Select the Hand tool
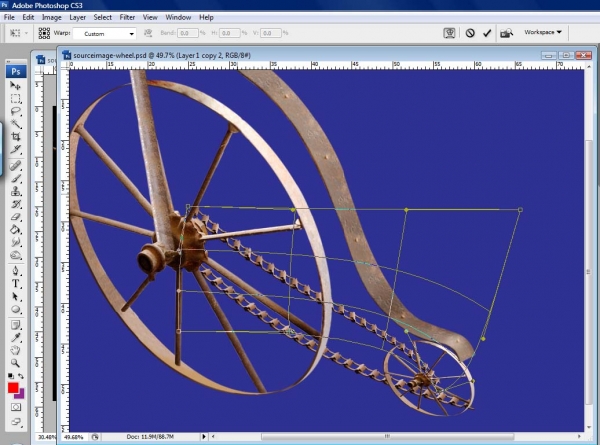 coord(15,350)
